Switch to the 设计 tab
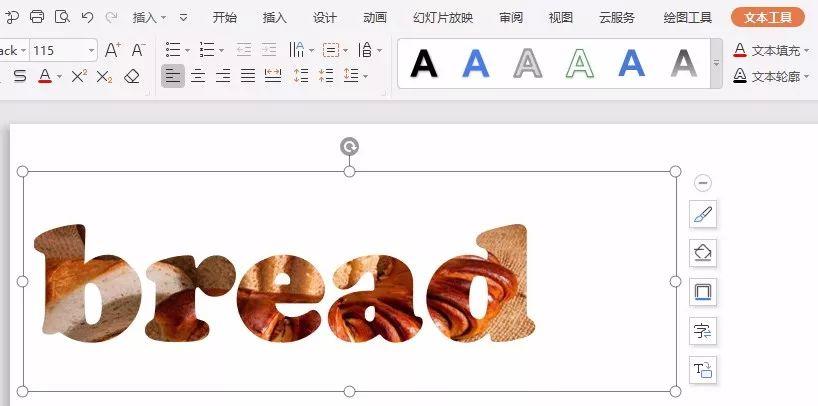This screenshot has width=818, height=406. pos(324,18)
